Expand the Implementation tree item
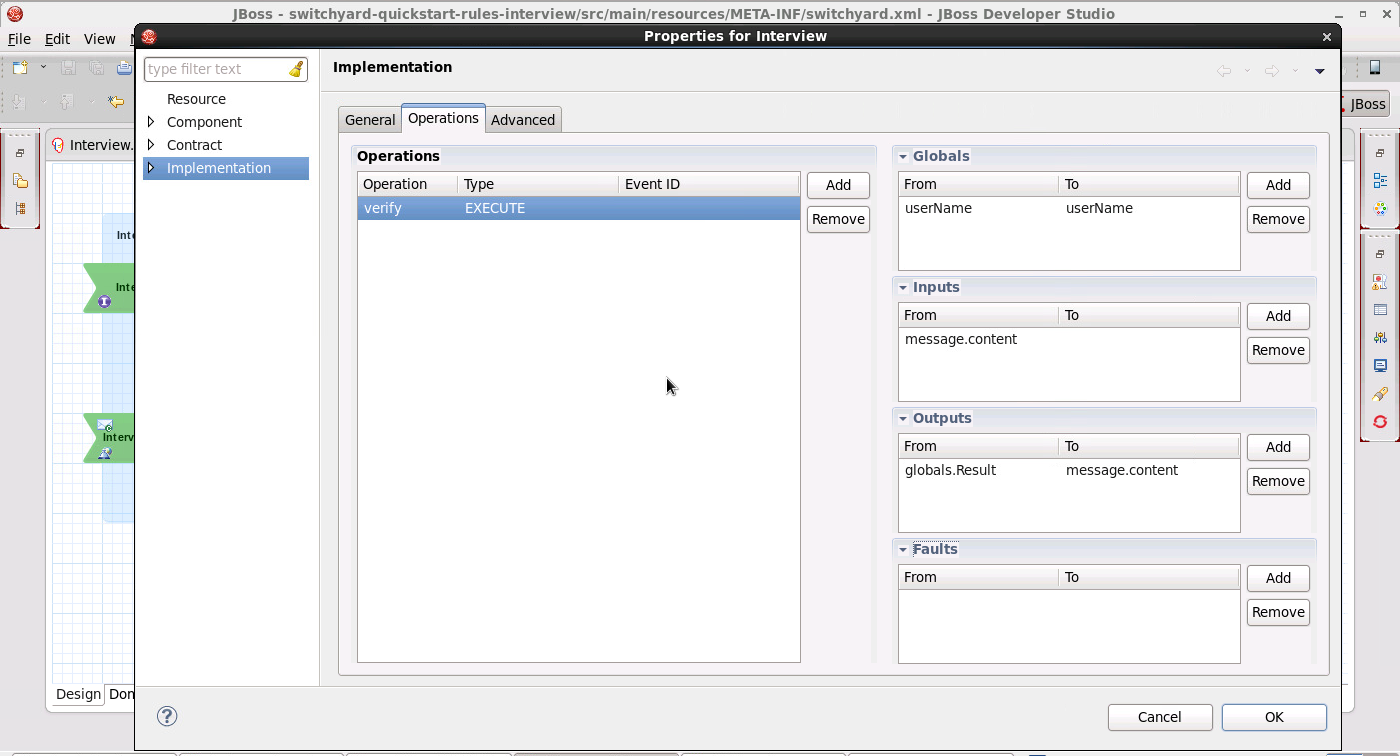The image size is (1400, 756). click(151, 167)
